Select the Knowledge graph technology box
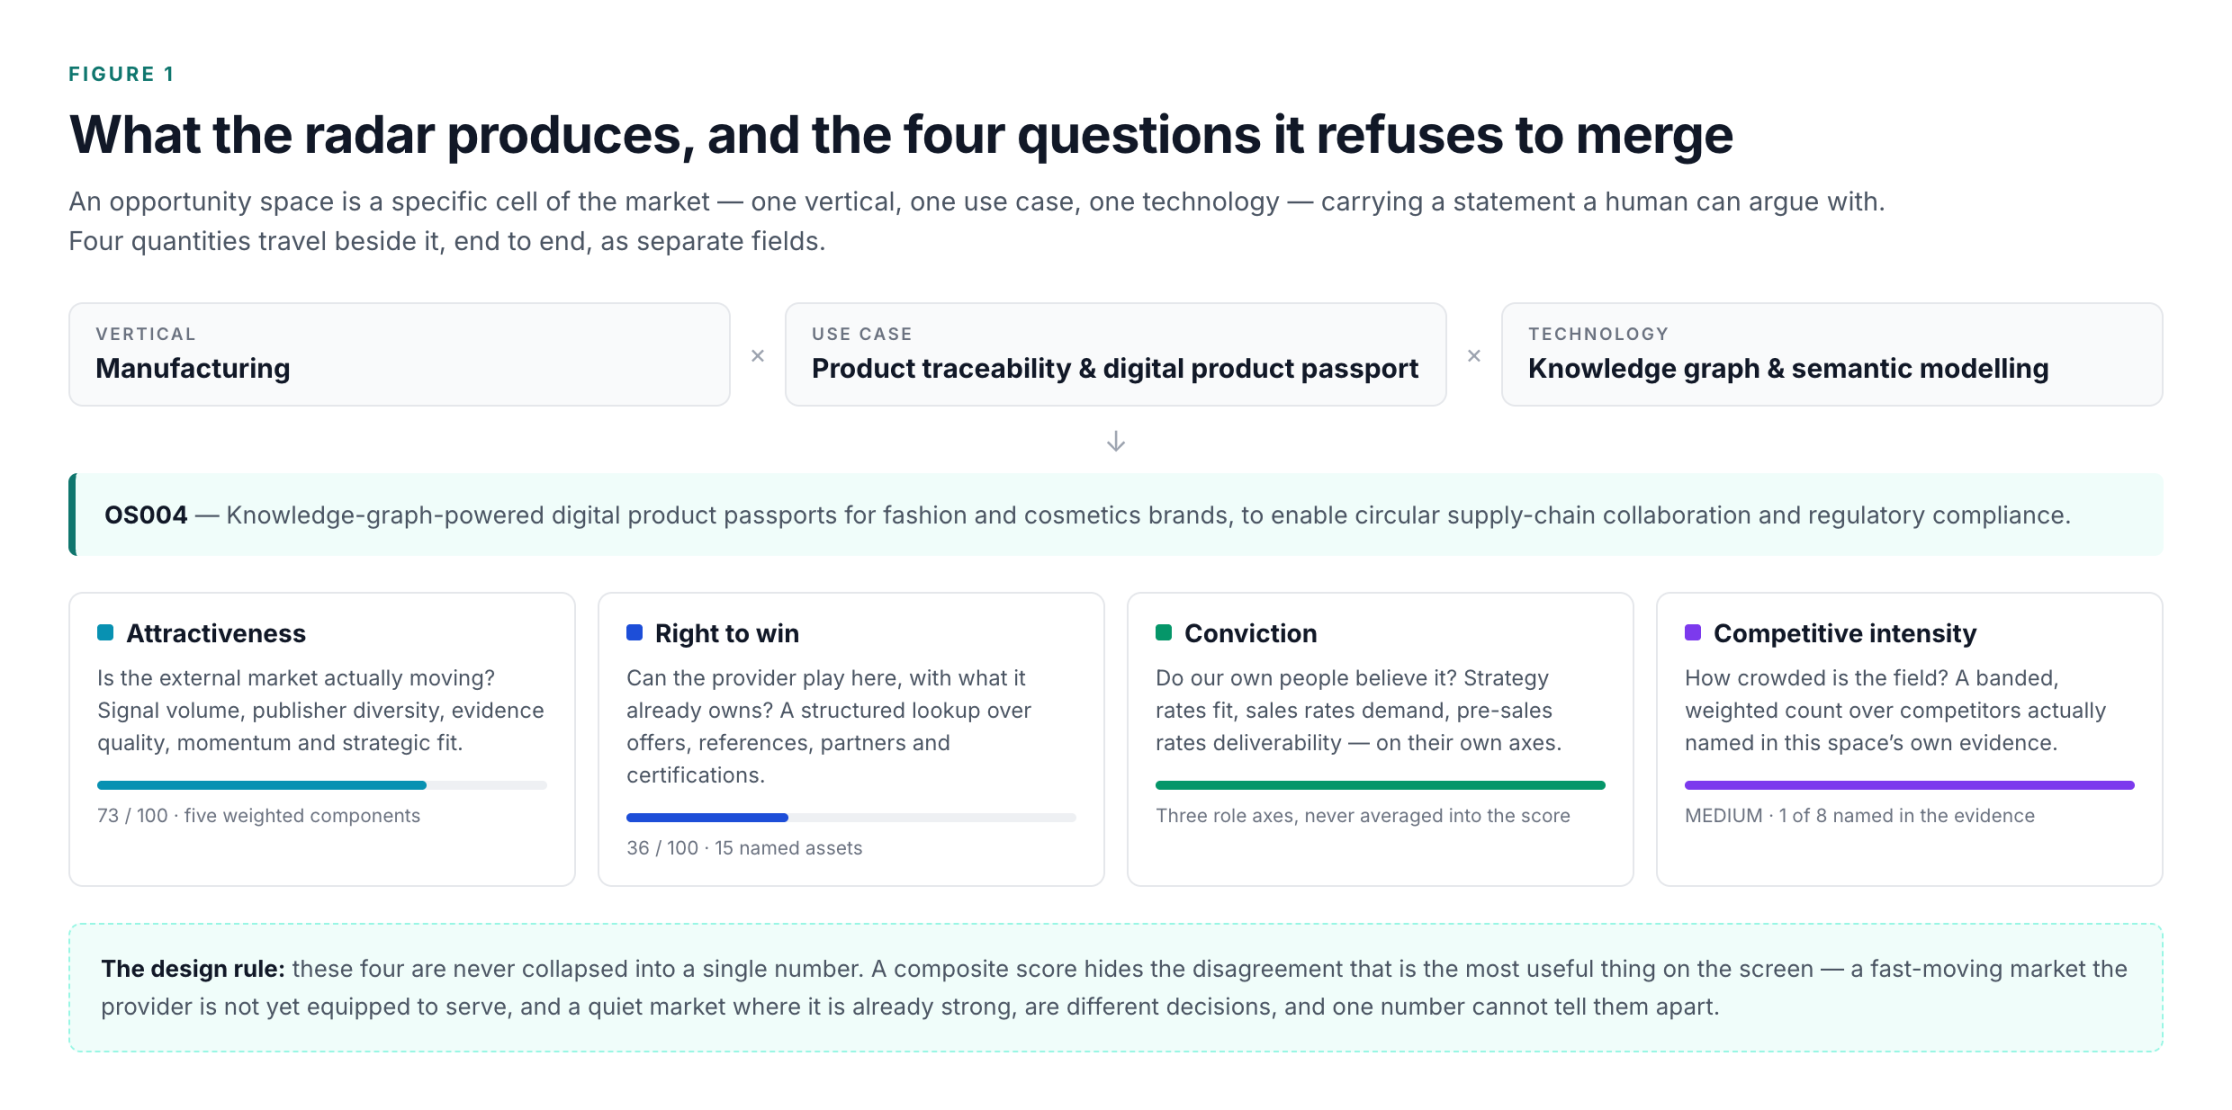The width and height of the screenshot is (2232, 1110). [1832, 355]
